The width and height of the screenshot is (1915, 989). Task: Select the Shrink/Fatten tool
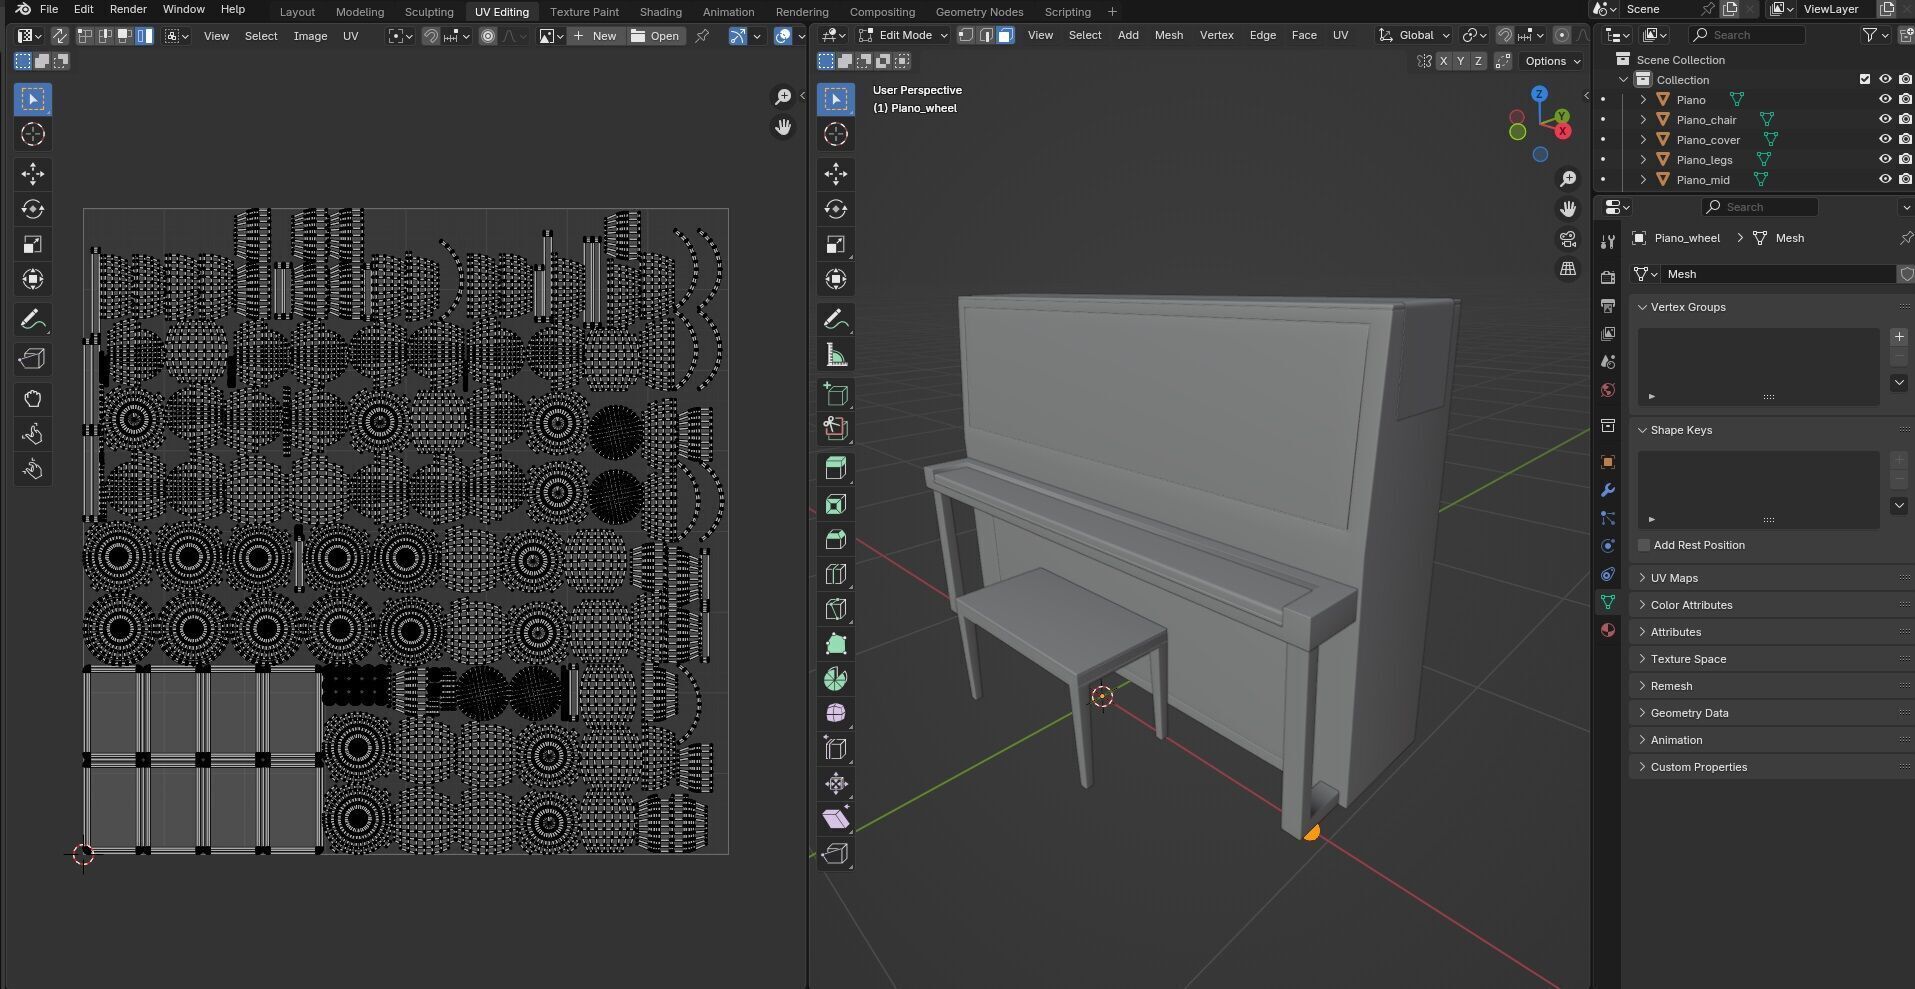(x=836, y=784)
